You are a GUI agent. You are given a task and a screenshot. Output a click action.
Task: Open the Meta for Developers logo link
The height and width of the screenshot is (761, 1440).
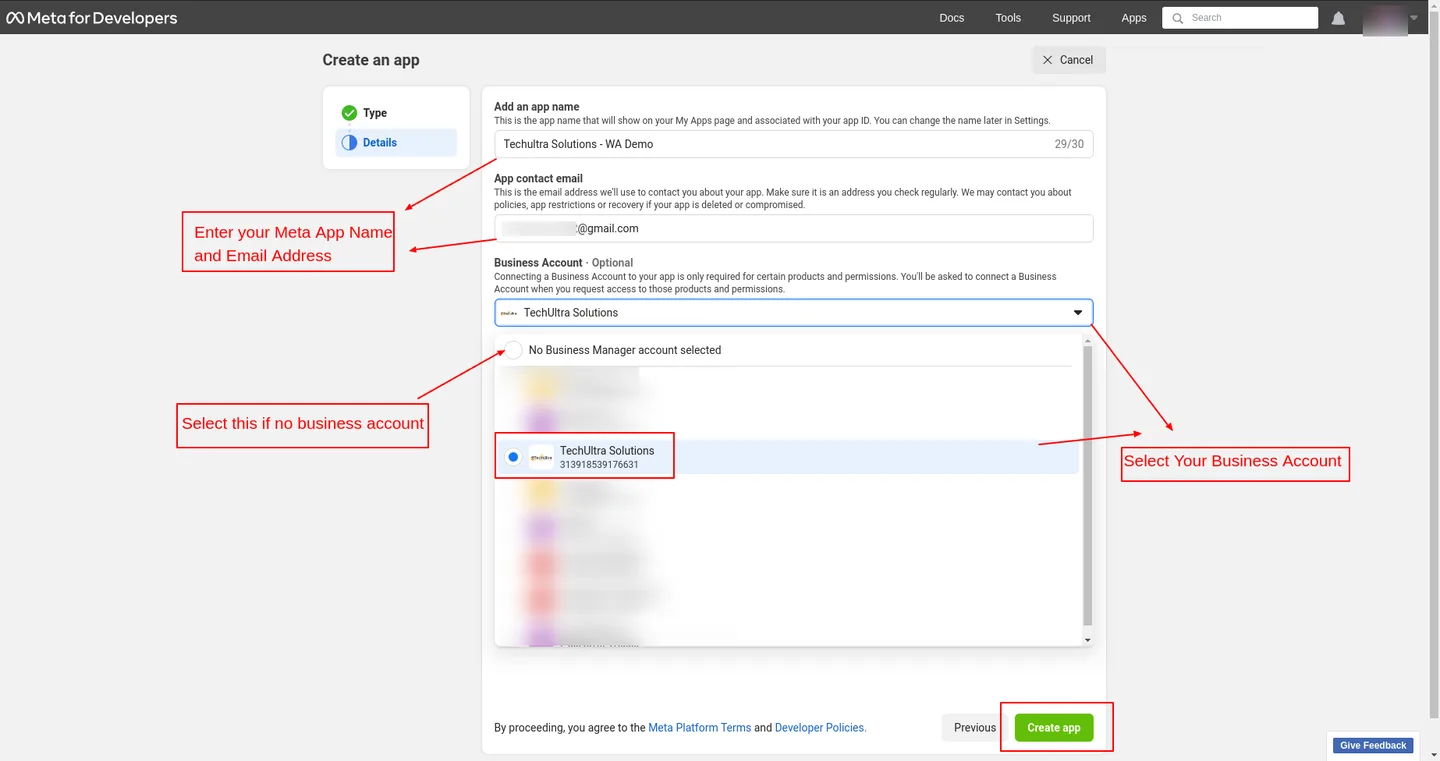pos(92,18)
